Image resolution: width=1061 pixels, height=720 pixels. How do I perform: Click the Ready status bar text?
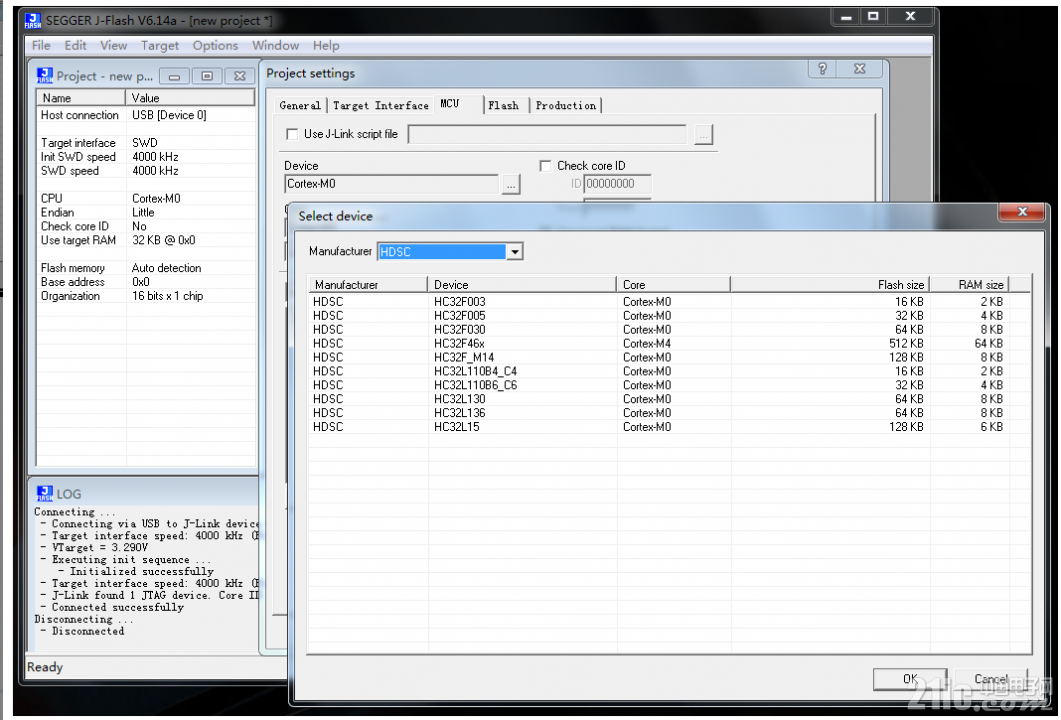[x=45, y=667]
